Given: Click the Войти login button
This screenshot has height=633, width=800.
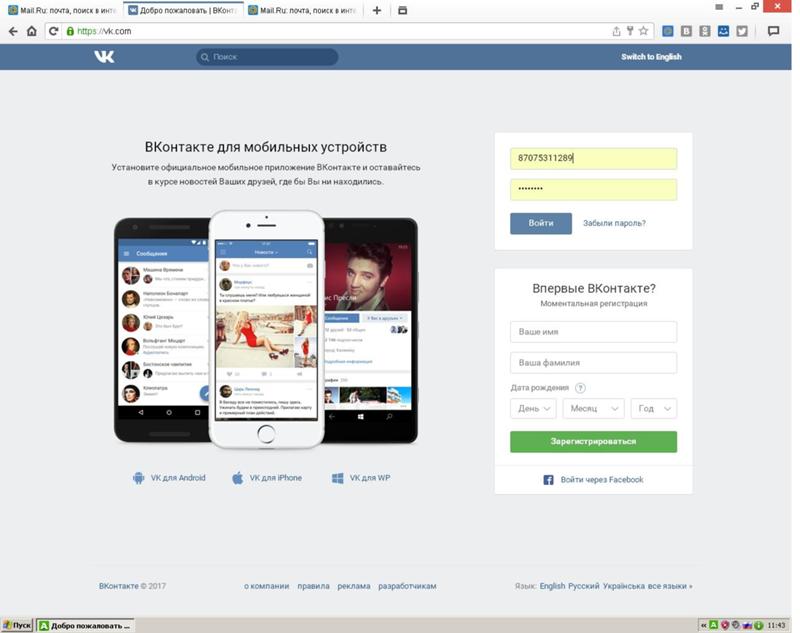Looking at the screenshot, I should coord(541,223).
